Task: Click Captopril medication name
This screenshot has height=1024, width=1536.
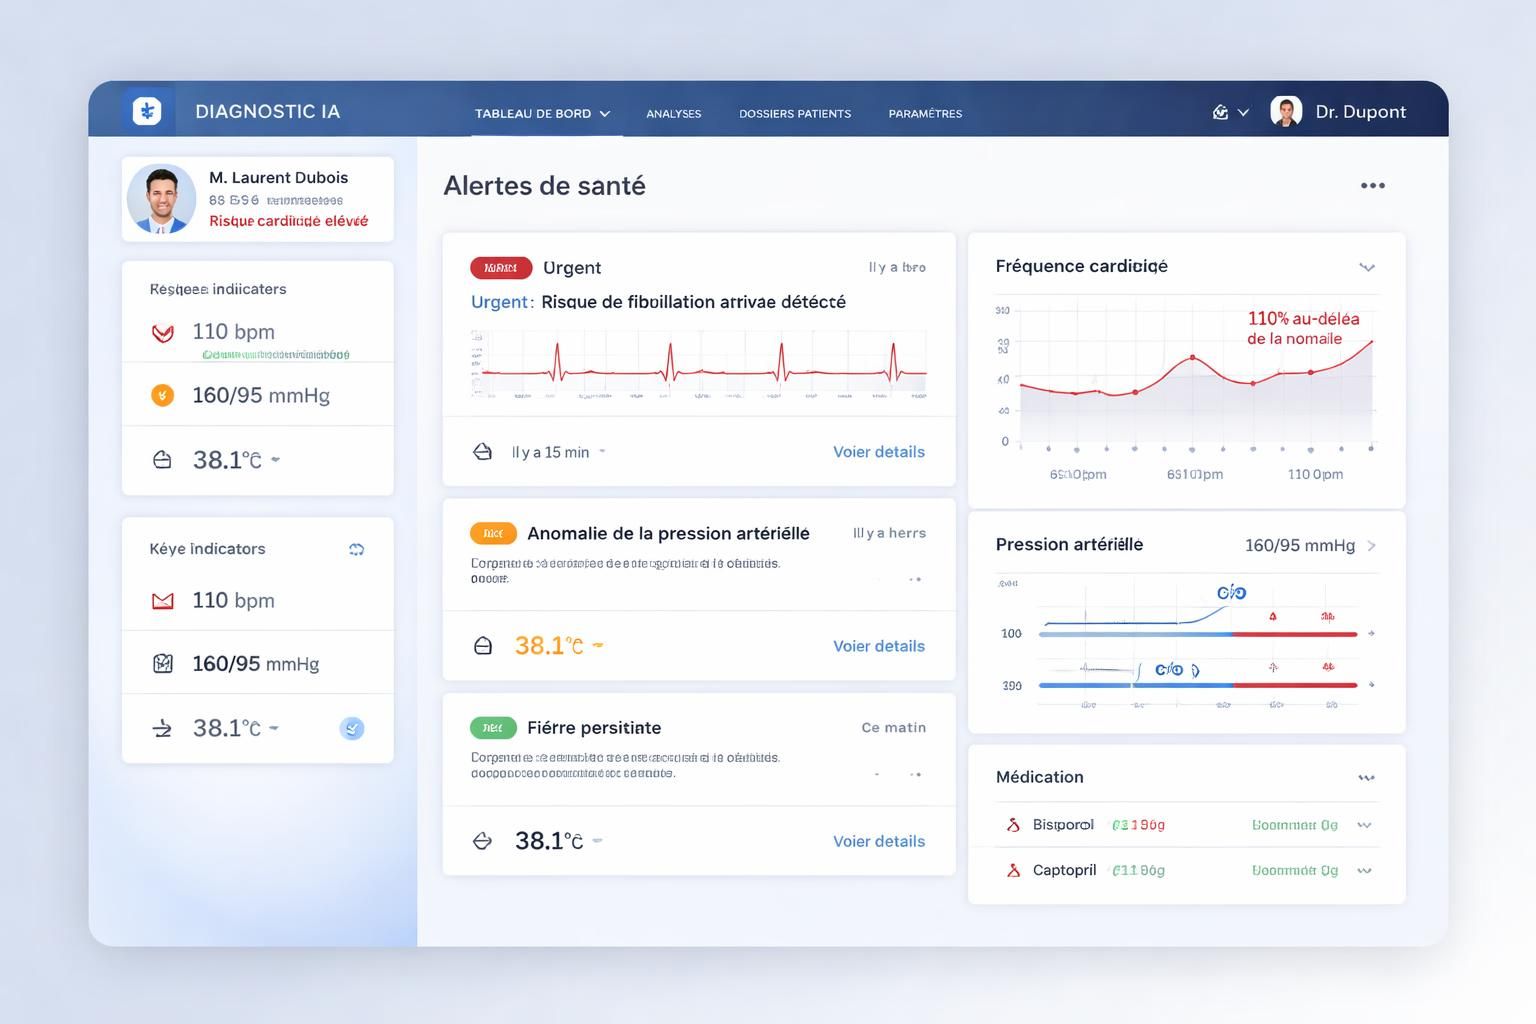Action: (1064, 870)
